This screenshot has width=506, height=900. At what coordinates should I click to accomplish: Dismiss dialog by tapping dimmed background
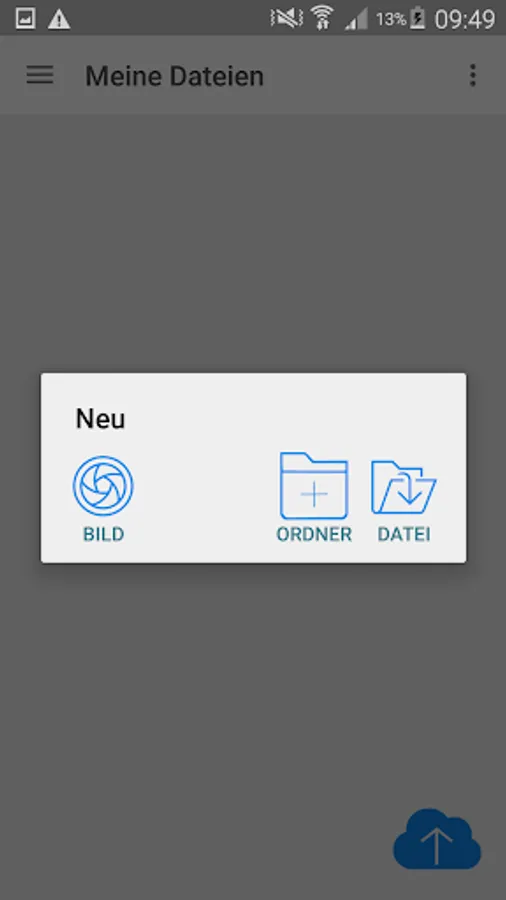[x=252, y=689]
